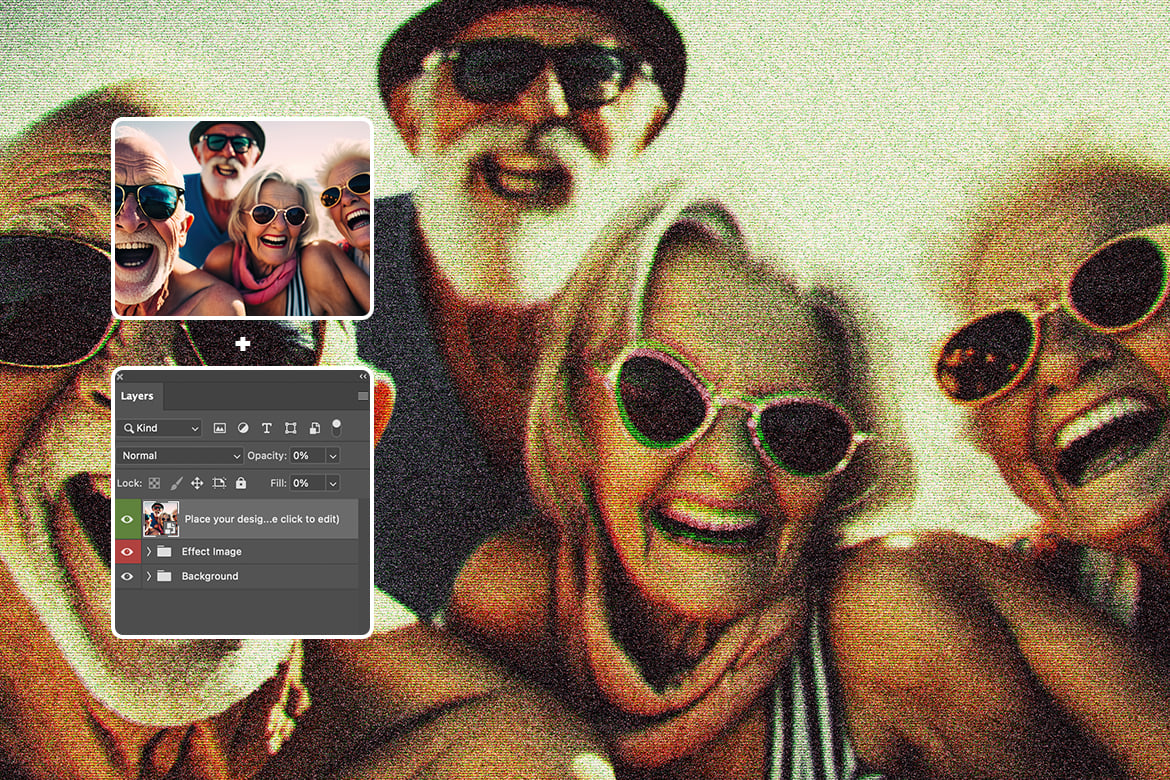Viewport: 1170px width, 780px height.
Task: Filter layers by pixel layers icon
Action: point(219,428)
